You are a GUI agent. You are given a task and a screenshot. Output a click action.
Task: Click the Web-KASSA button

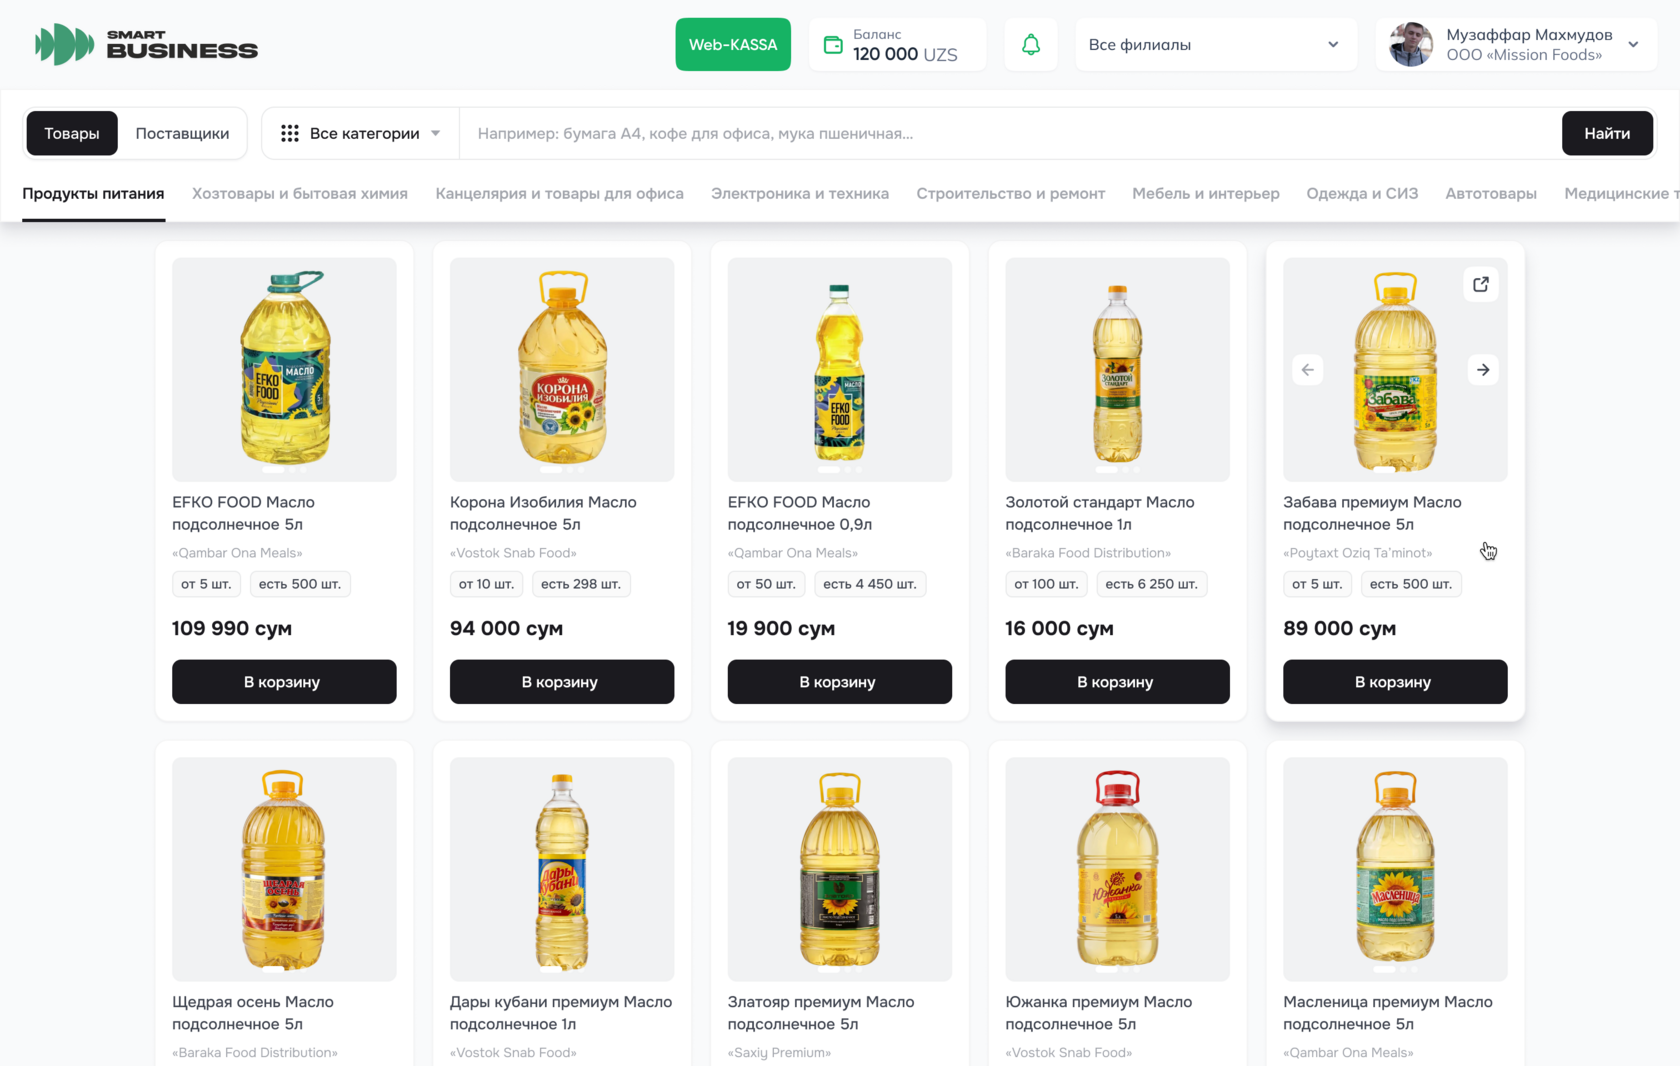pos(733,44)
